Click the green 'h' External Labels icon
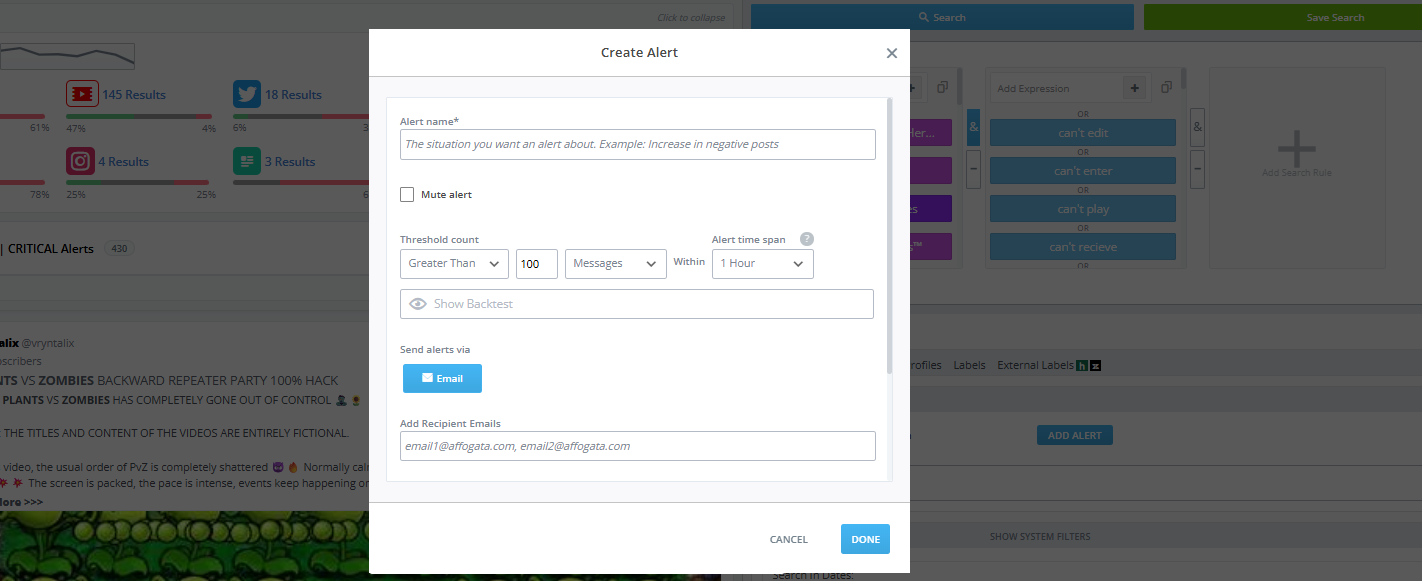The image size is (1422, 581). point(1079,364)
